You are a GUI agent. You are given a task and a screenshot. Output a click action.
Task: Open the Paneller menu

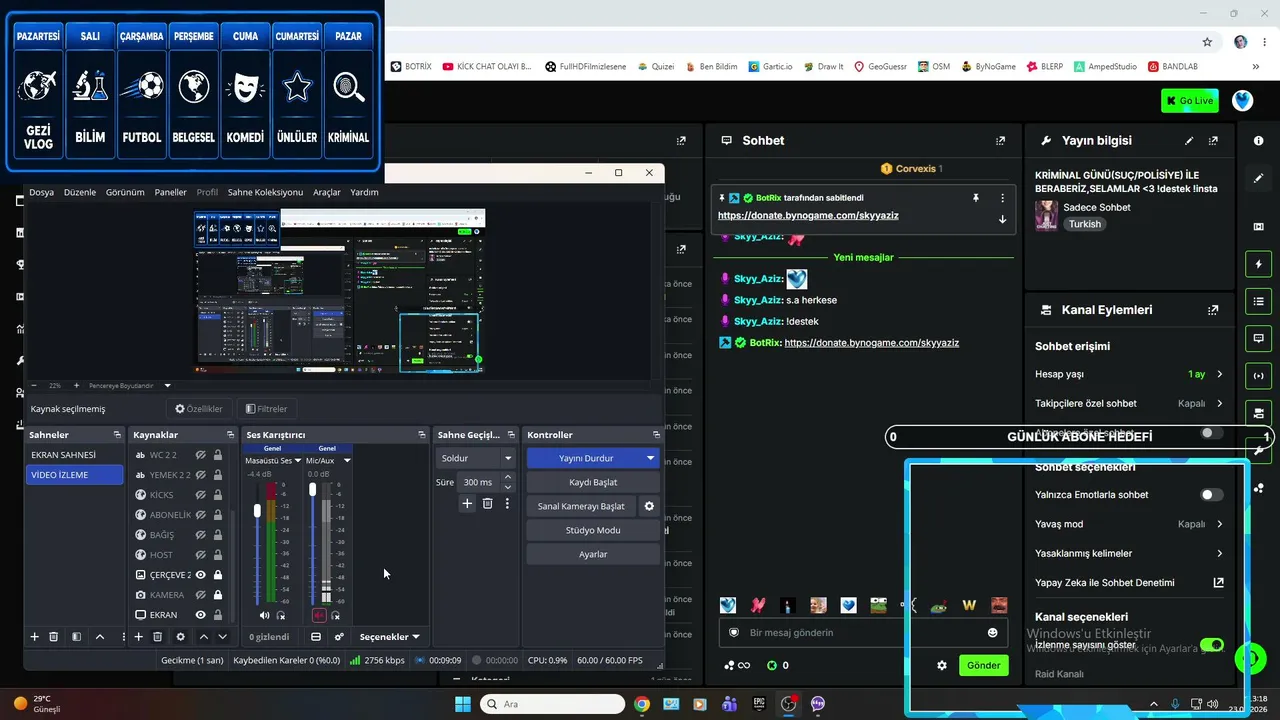tap(171, 192)
